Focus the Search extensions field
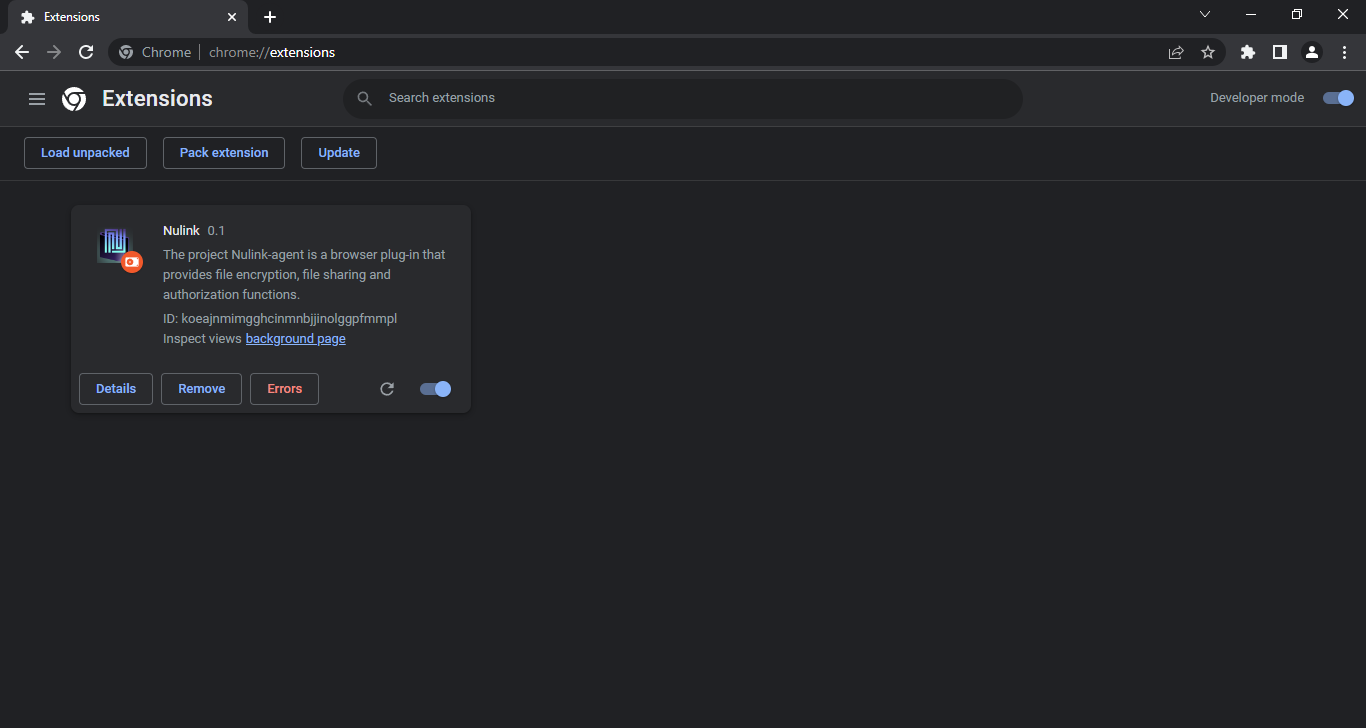This screenshot has height=728, width=1366. [690, 98]
